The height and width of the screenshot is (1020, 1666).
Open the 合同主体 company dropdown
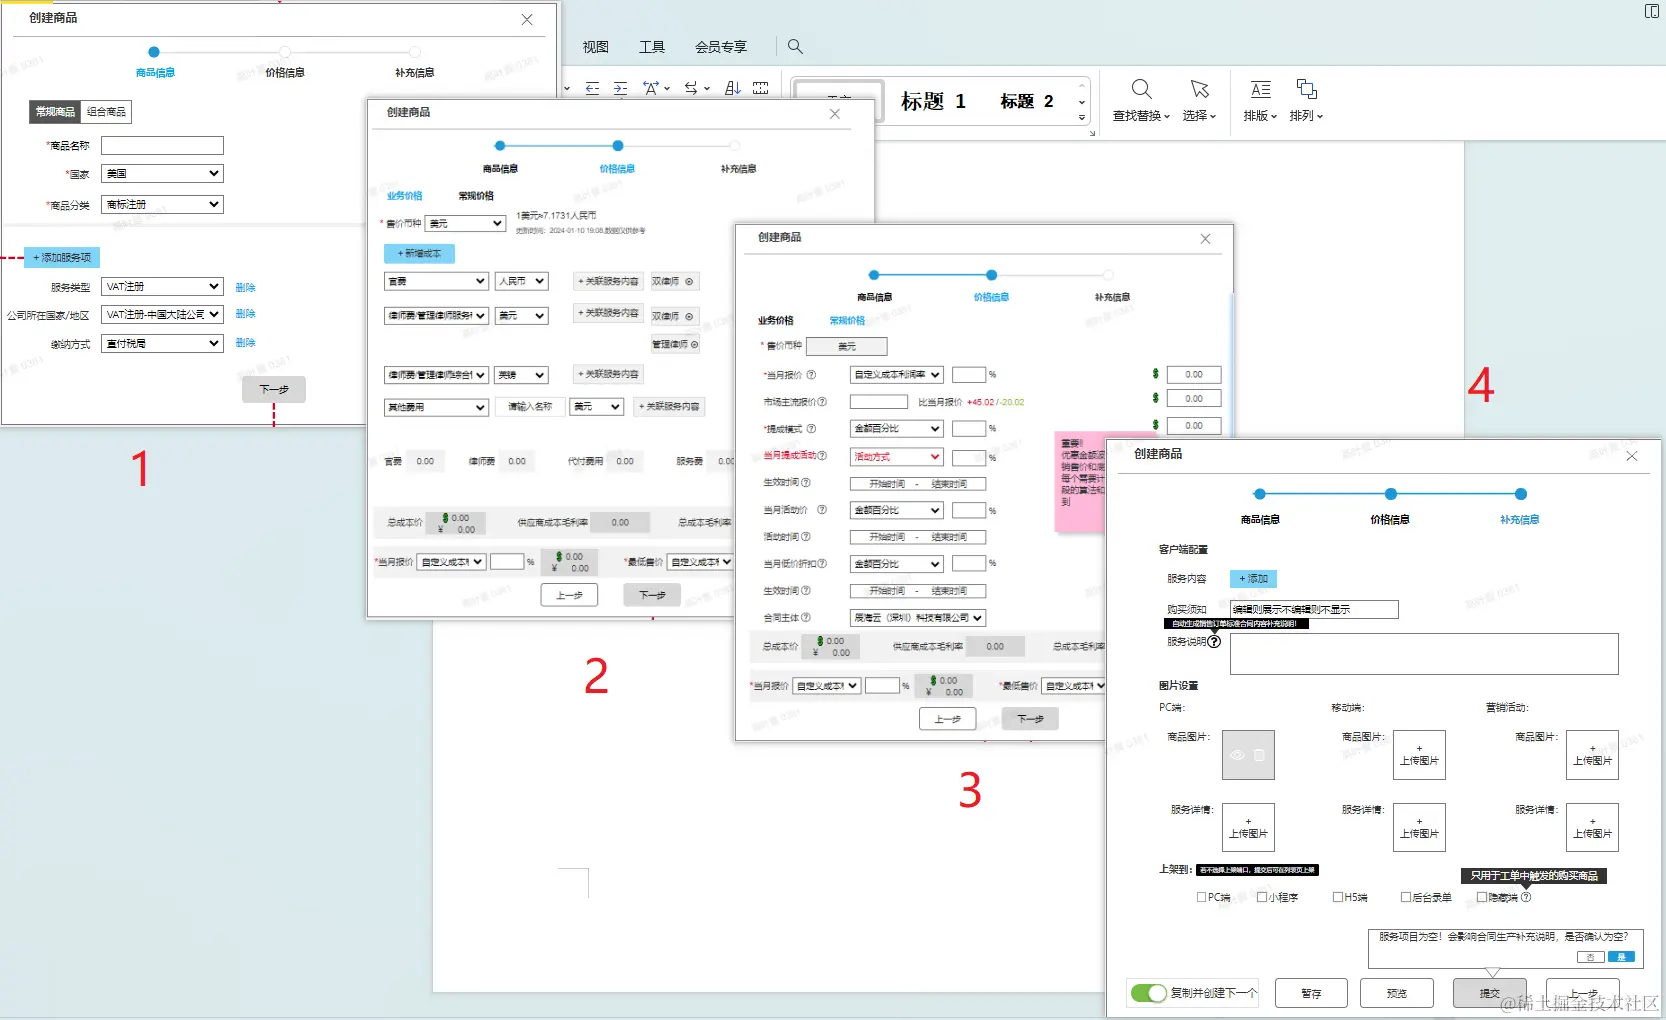pos(918,618)
